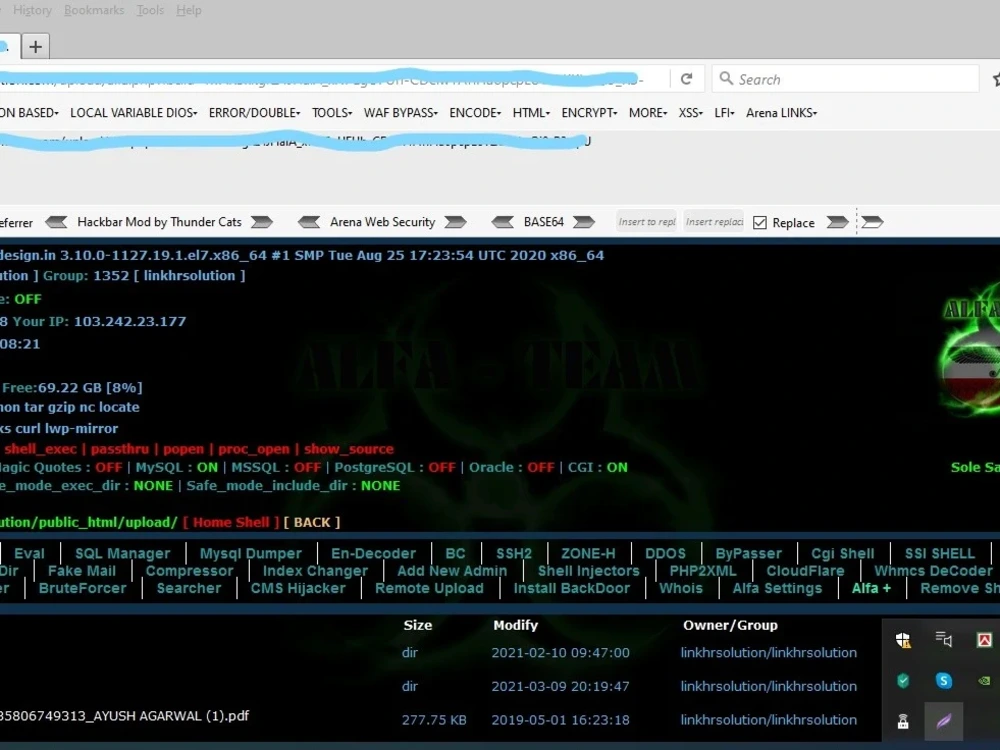Open the TOOLS dropdown in Hackbar
The width and height of the screenshot is (1000, 750).
(x=332, y=113)
